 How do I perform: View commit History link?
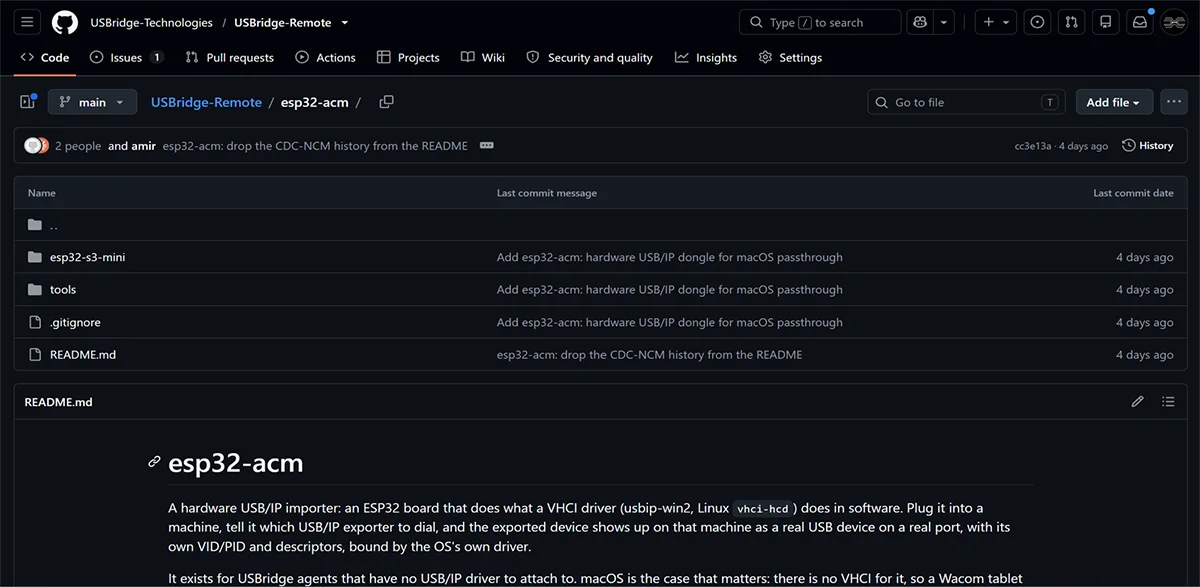(x=1148, y=146)
